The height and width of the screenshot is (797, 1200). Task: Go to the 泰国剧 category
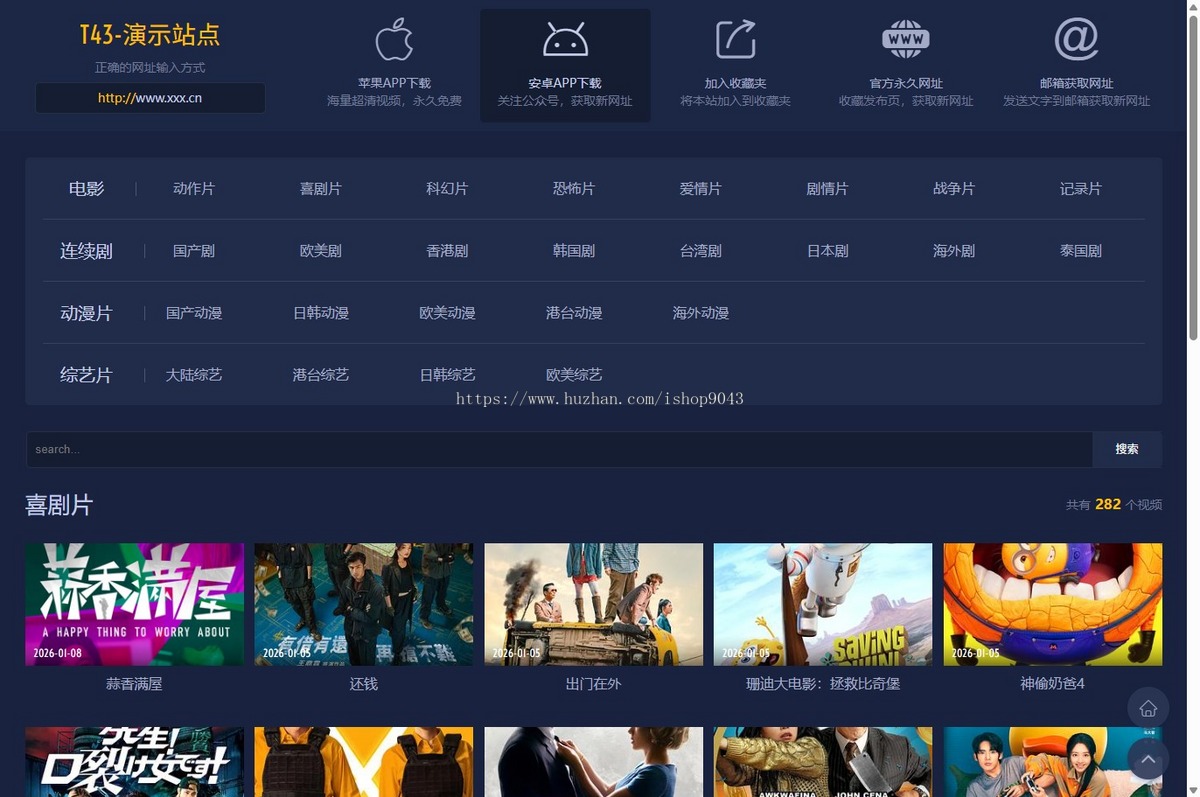click(1081, 251)
